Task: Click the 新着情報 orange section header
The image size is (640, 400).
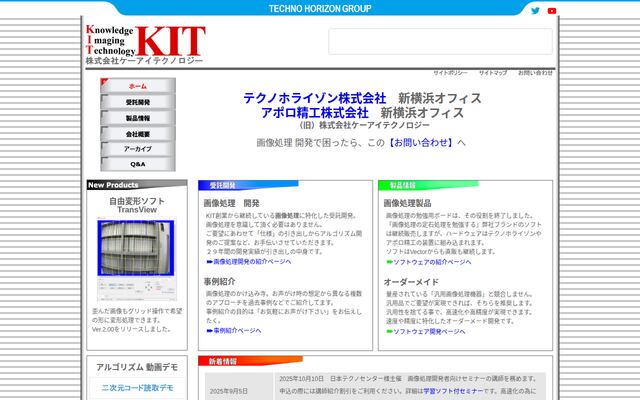Action: (x=250, y=361)
